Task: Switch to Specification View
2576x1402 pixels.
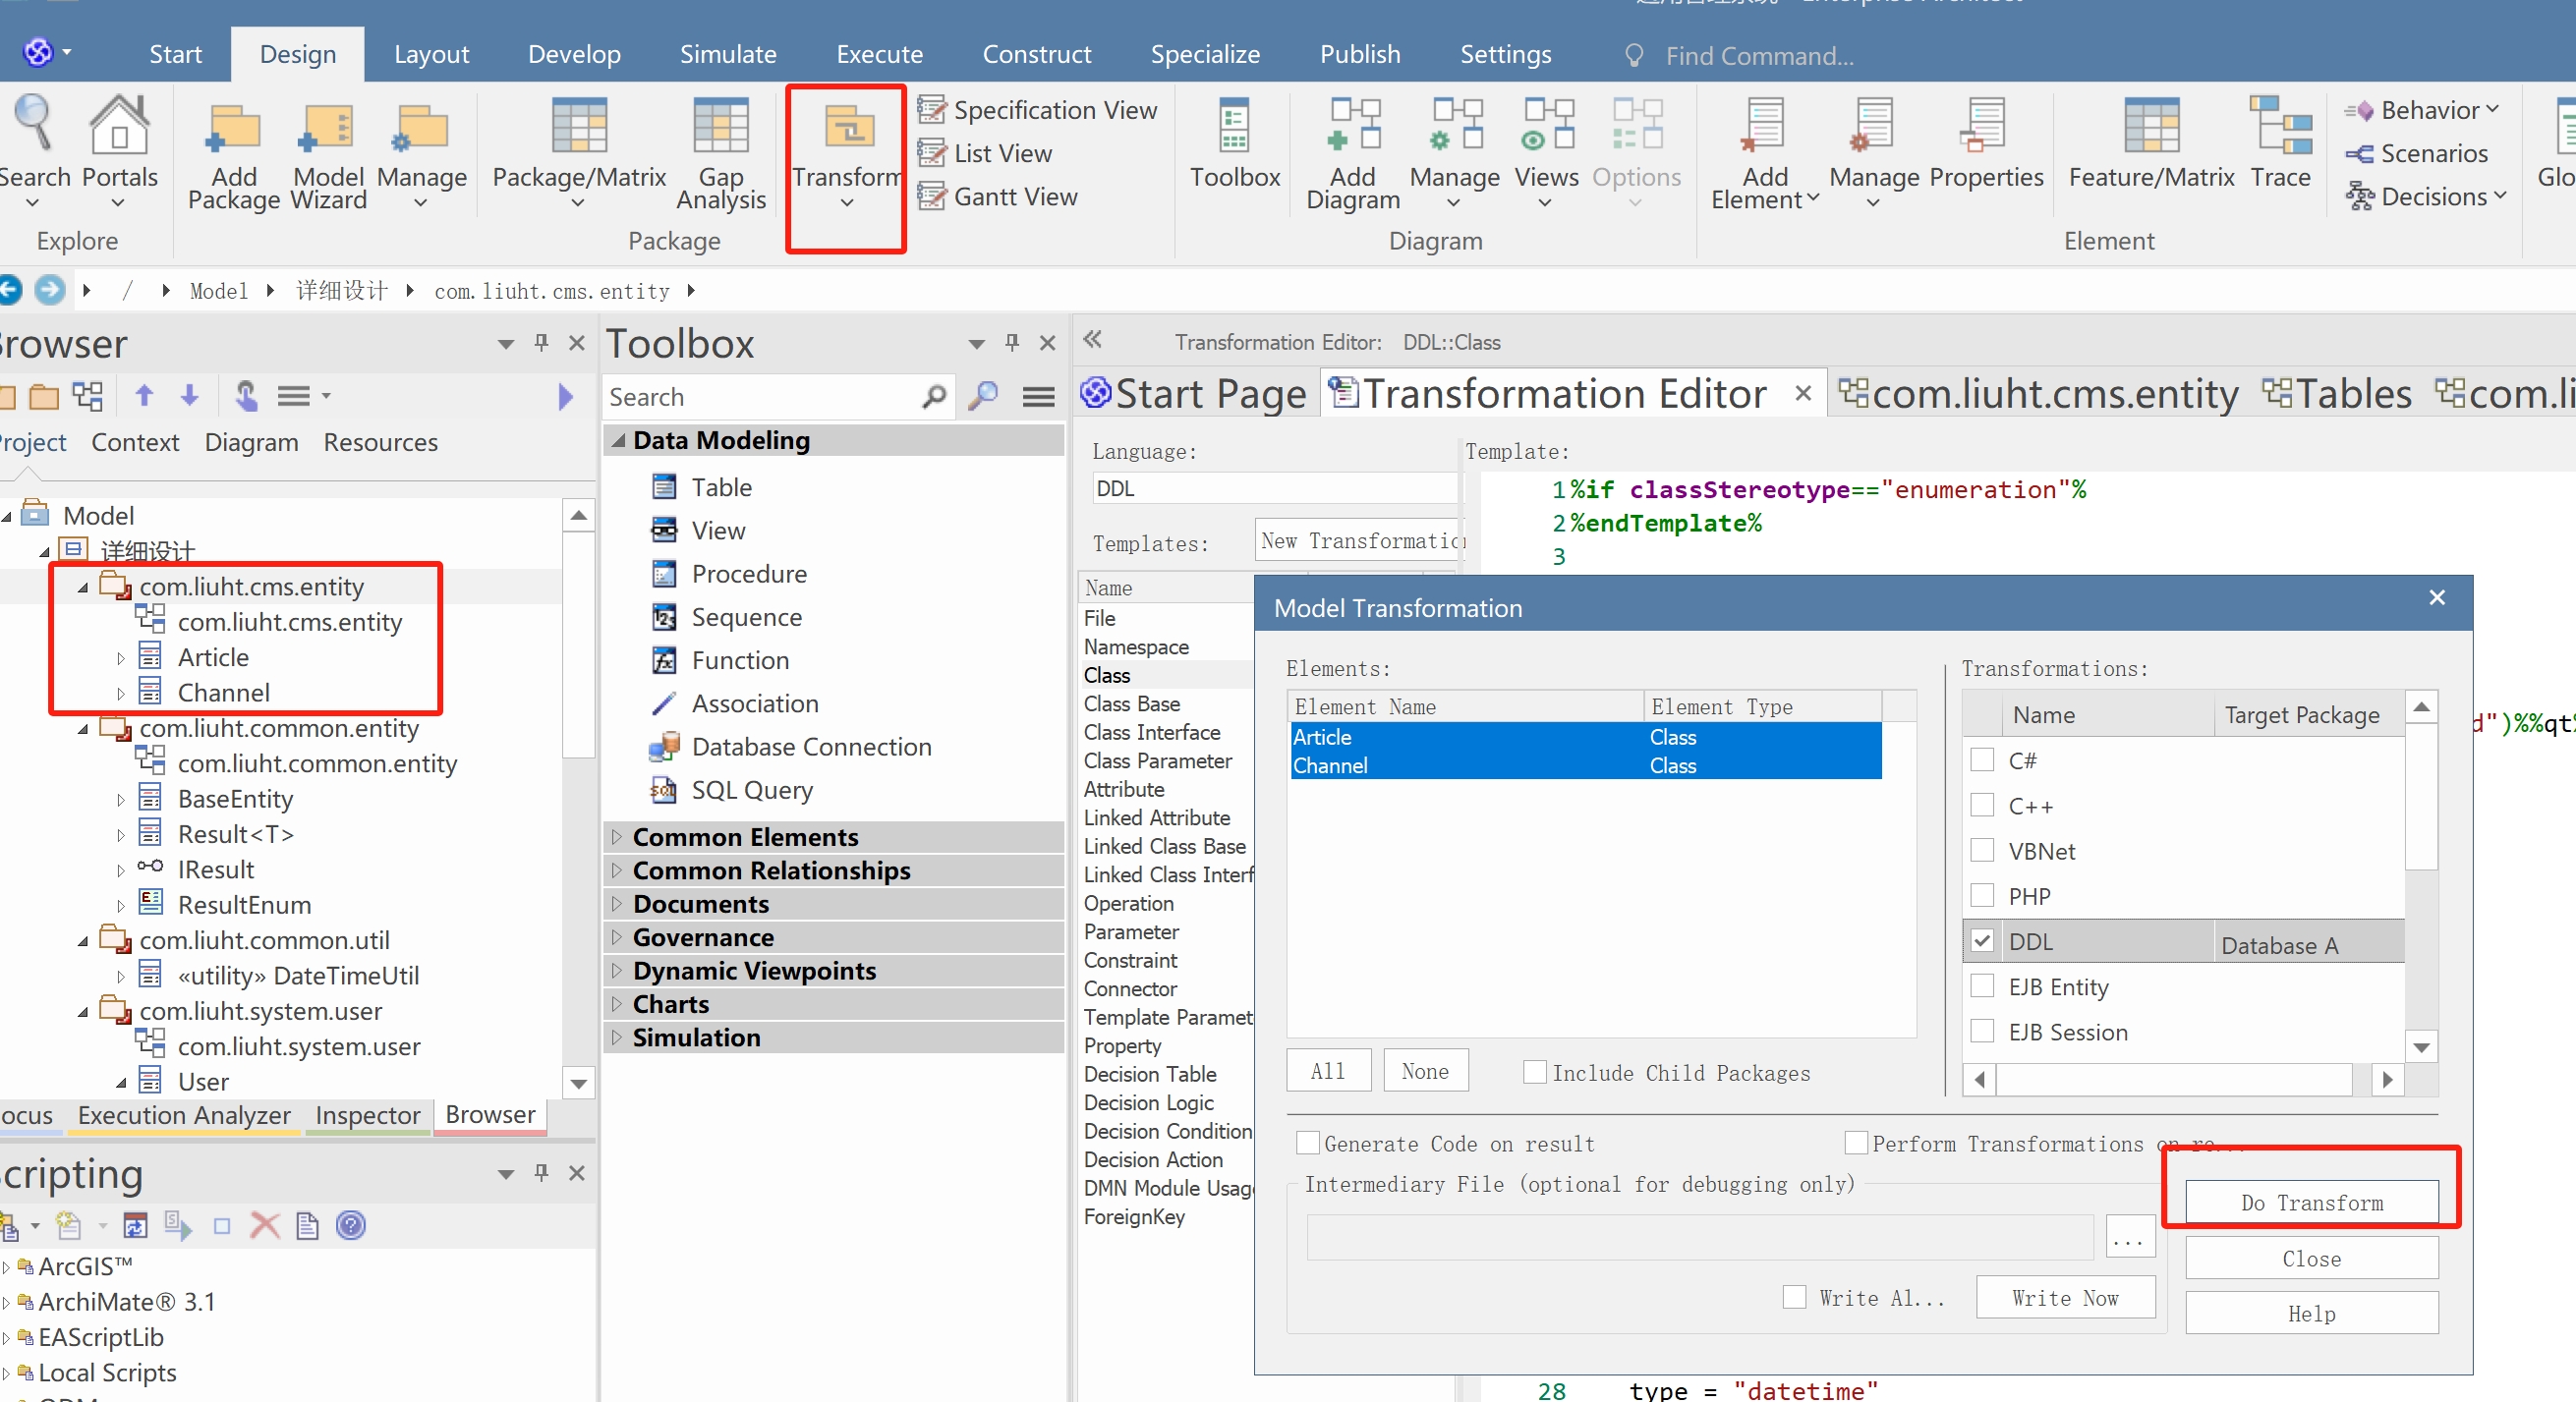Action: tap(1037, 110)
